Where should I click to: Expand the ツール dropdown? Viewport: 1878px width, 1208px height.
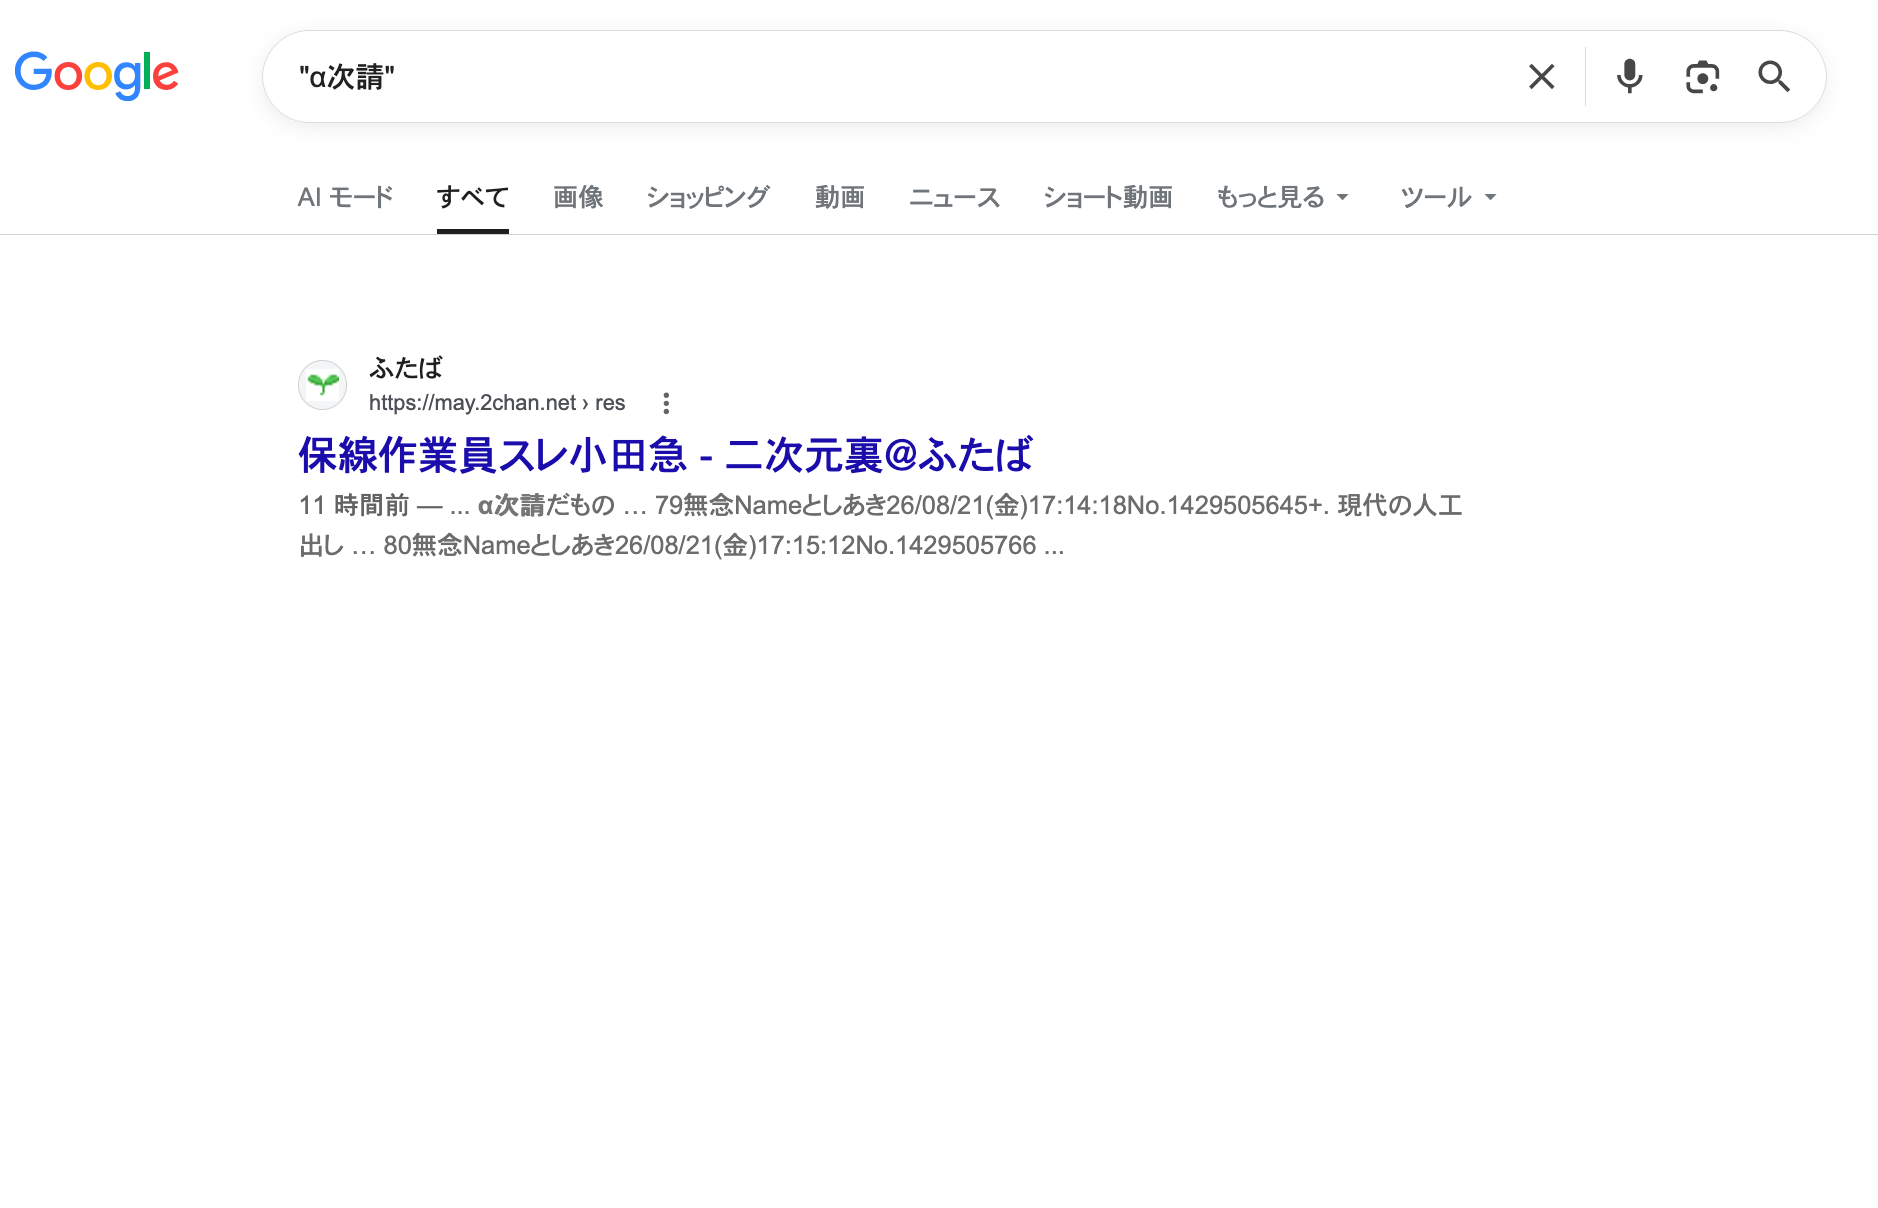tap(1448, 197)
